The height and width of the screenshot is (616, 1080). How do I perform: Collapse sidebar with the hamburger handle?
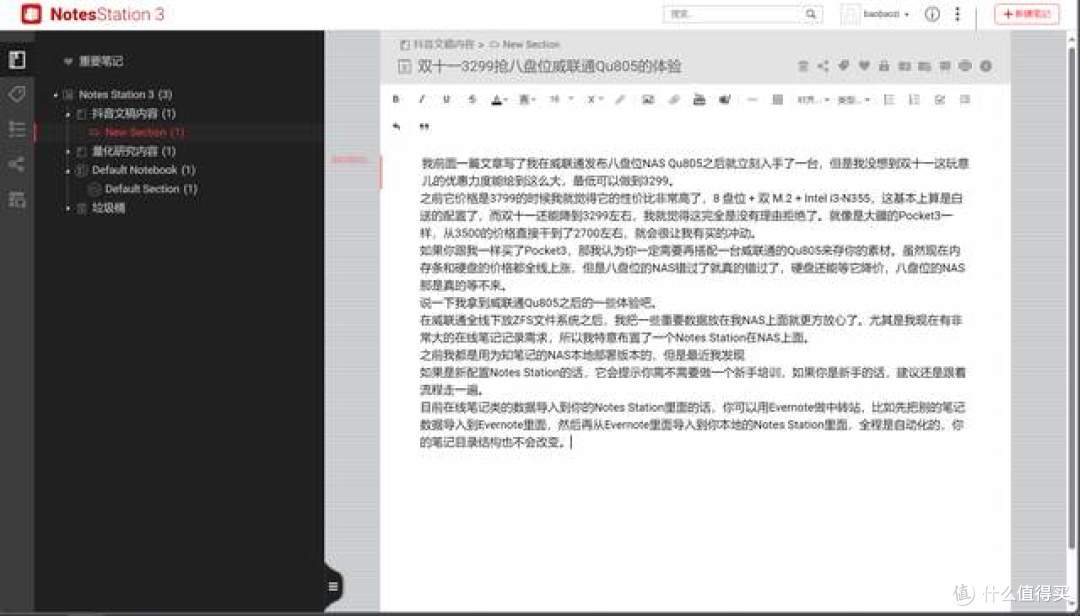click(x=333, y=586)
